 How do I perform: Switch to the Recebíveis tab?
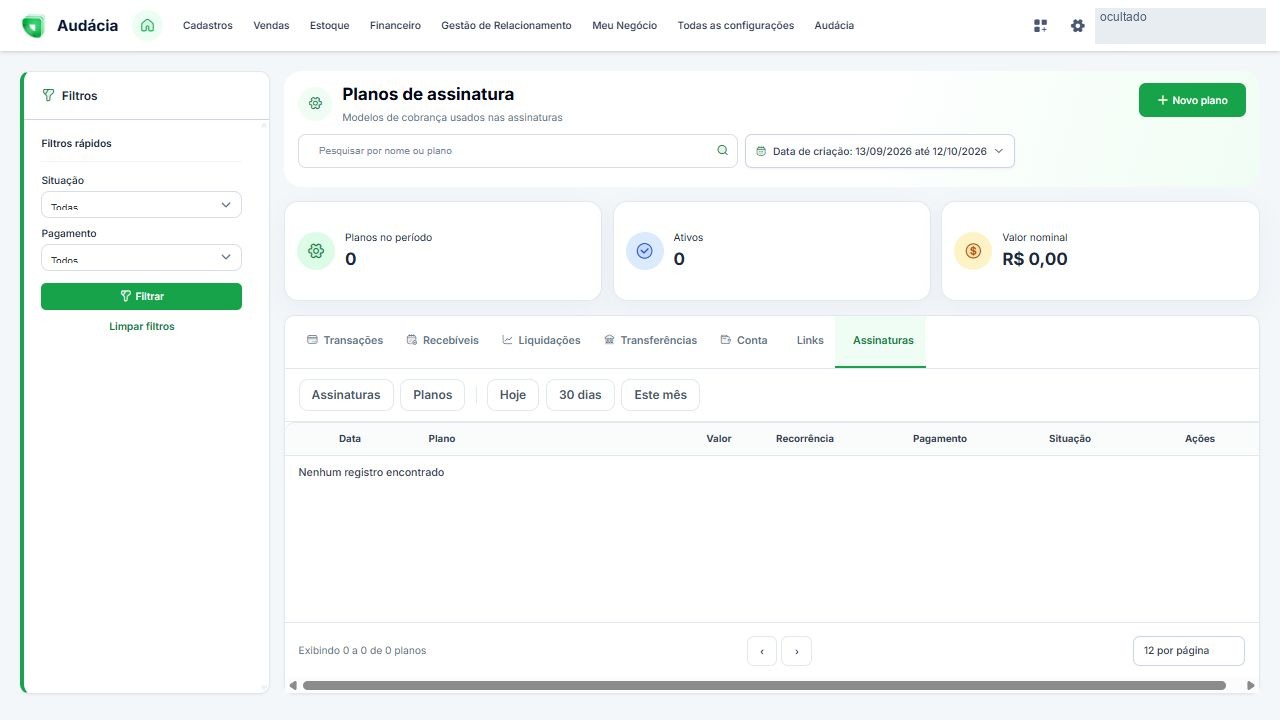pos(443,341)
